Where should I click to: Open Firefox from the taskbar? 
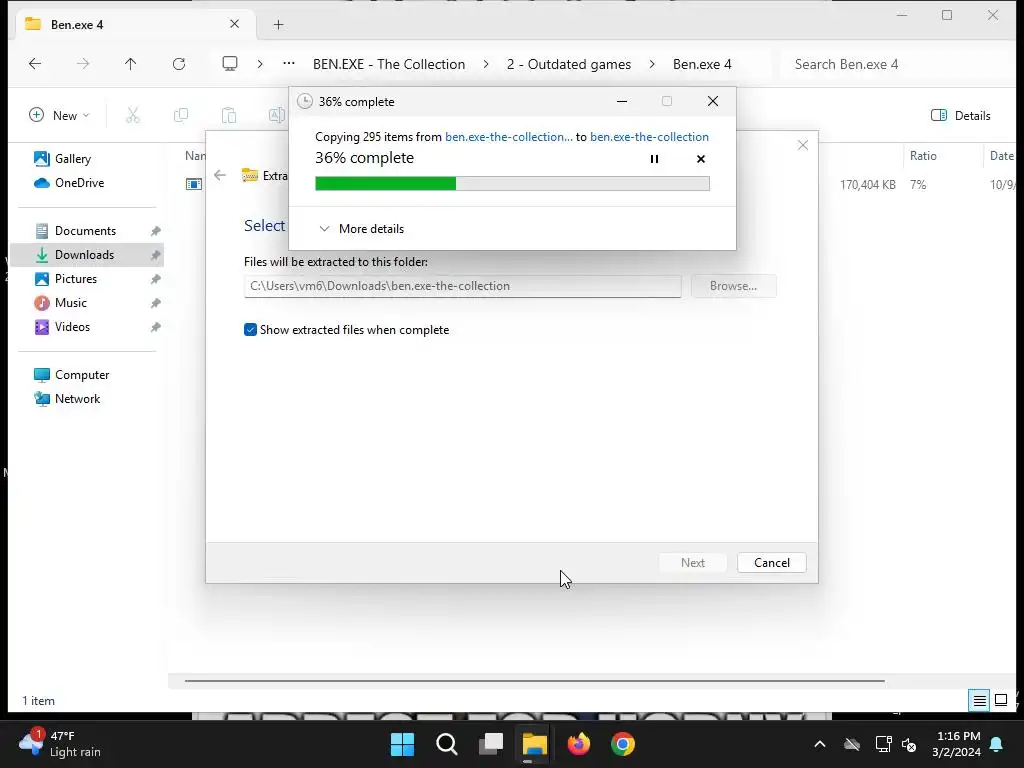pos(579,744)
